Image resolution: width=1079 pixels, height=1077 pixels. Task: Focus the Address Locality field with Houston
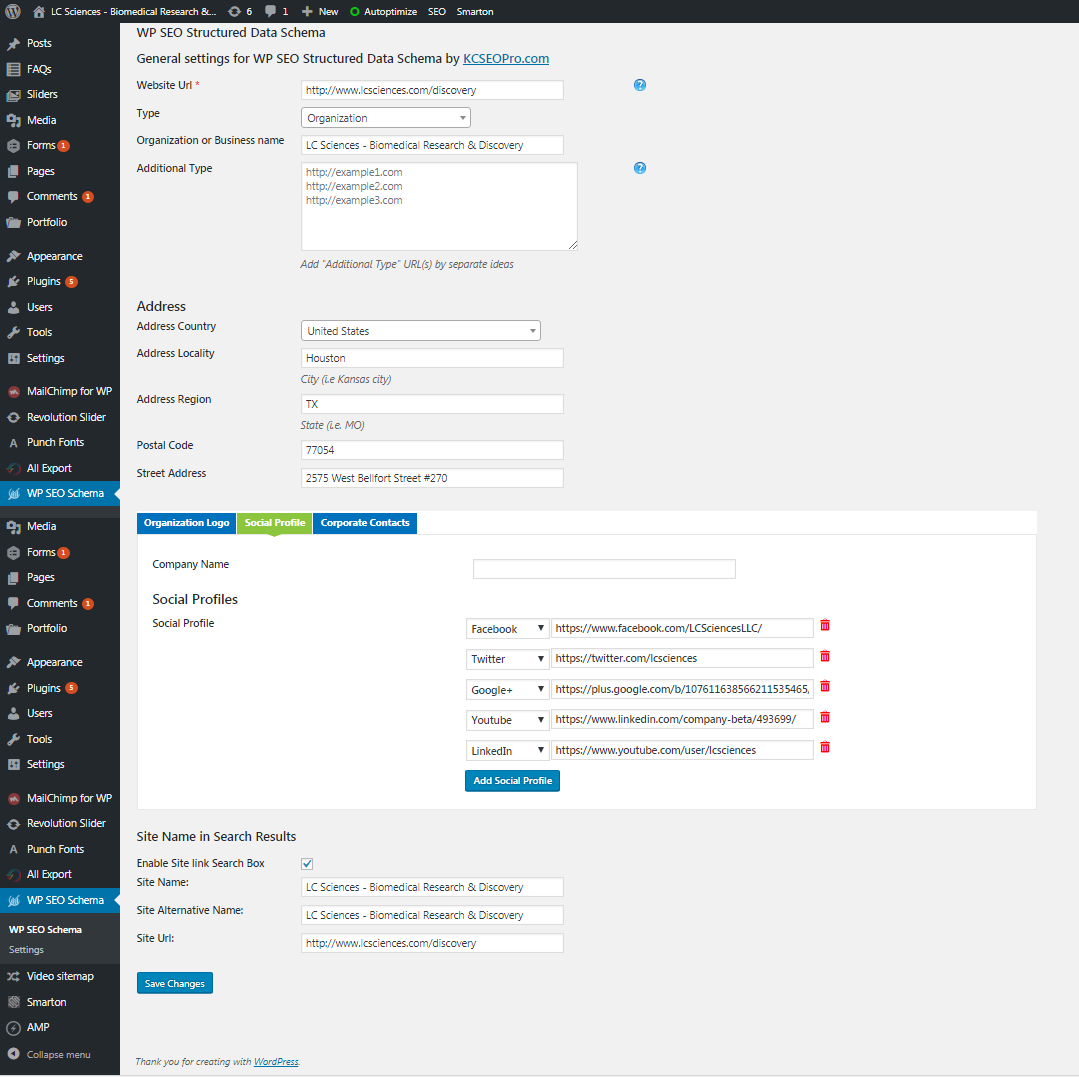click(432, 358)
